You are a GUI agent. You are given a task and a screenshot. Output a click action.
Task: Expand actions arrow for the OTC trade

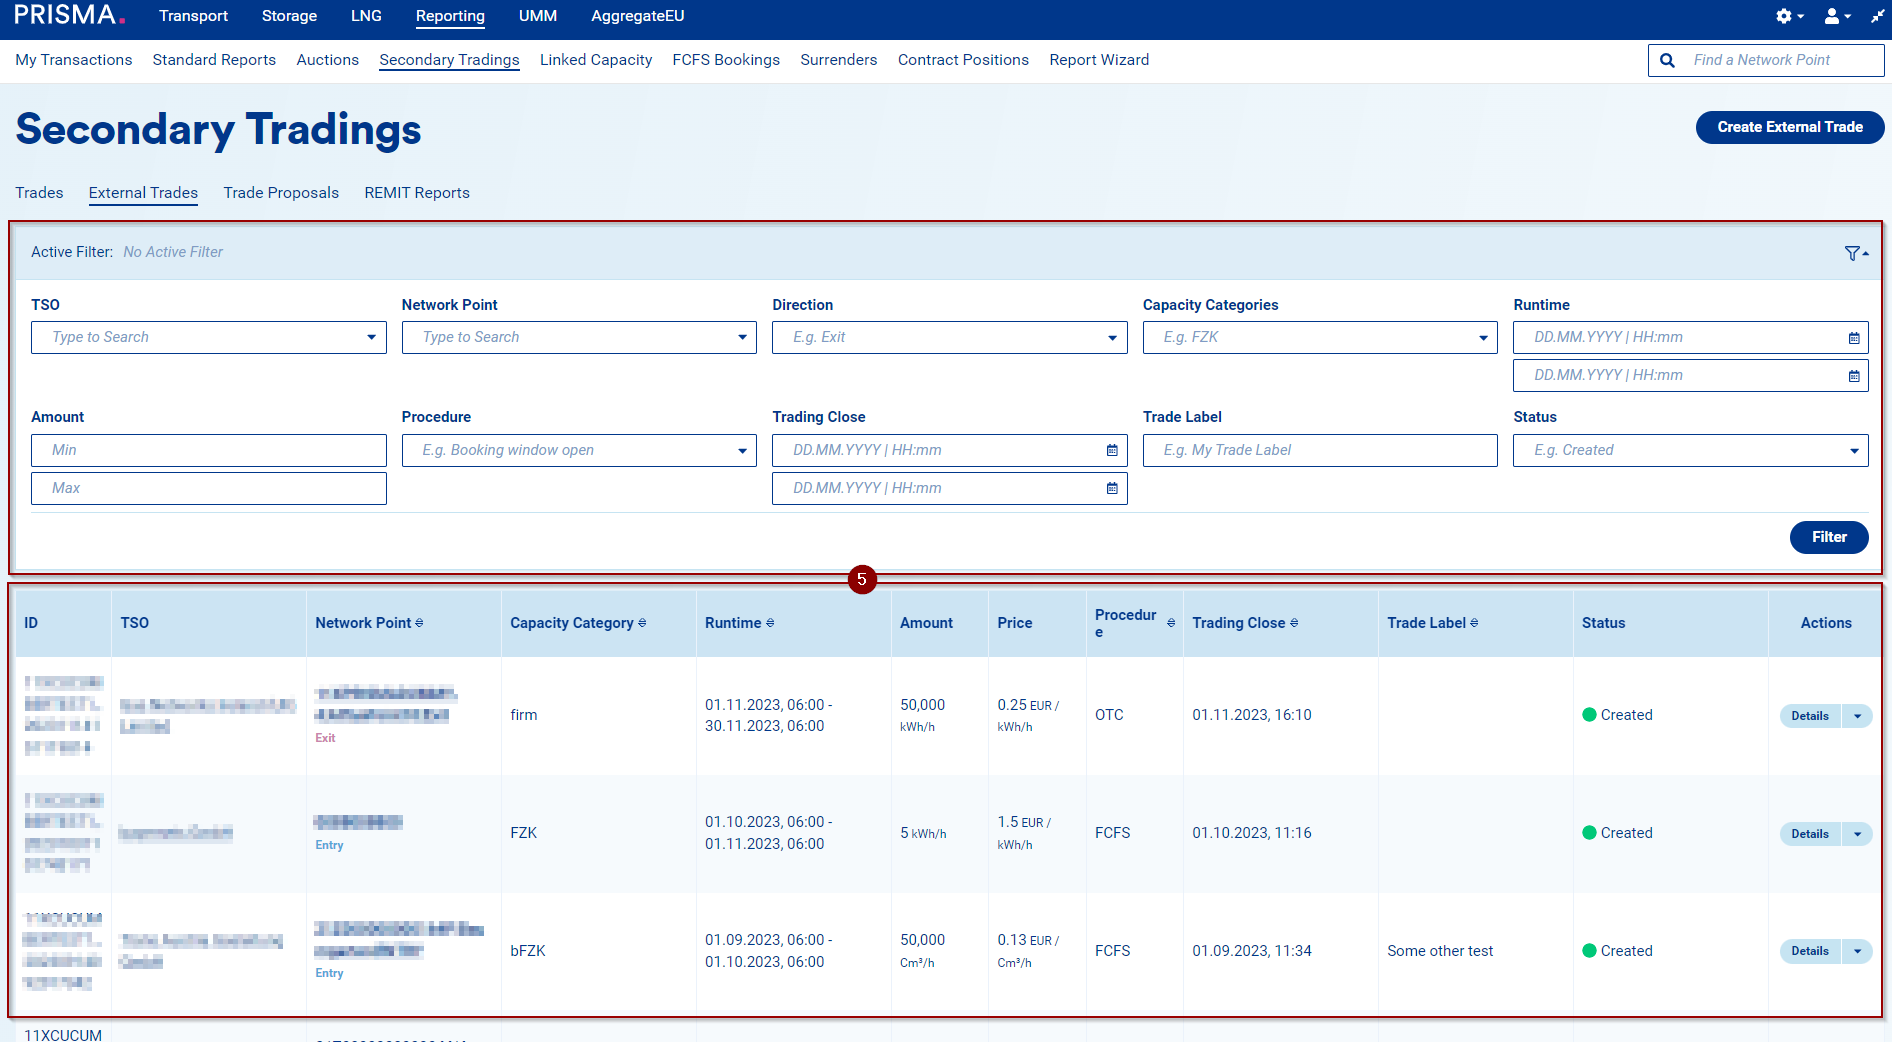1857,716
